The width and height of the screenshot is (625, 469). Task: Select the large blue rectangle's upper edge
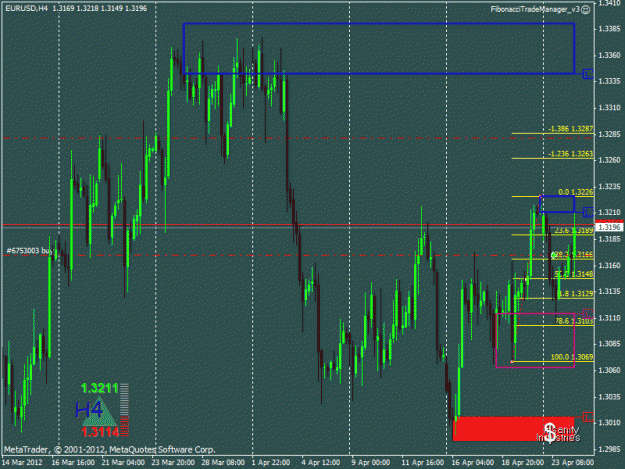click(379, 24)
